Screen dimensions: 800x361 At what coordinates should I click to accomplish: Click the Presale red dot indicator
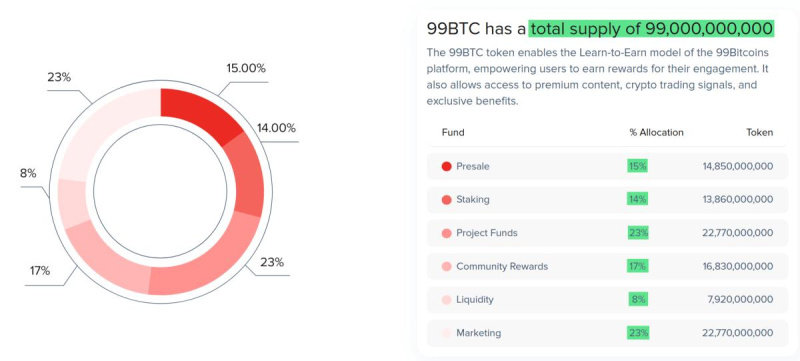tap(446, 166)
